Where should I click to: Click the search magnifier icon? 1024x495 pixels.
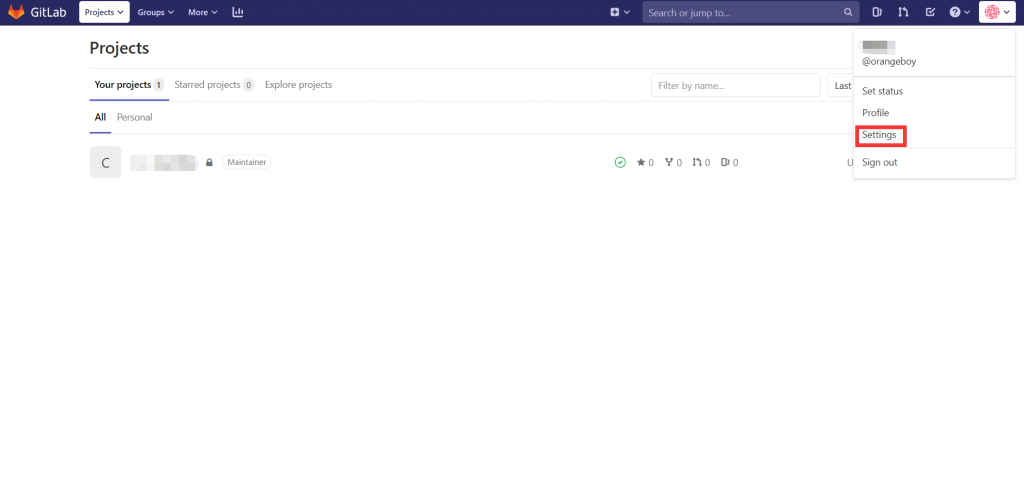pyautogui.click(x=848, y=13)
